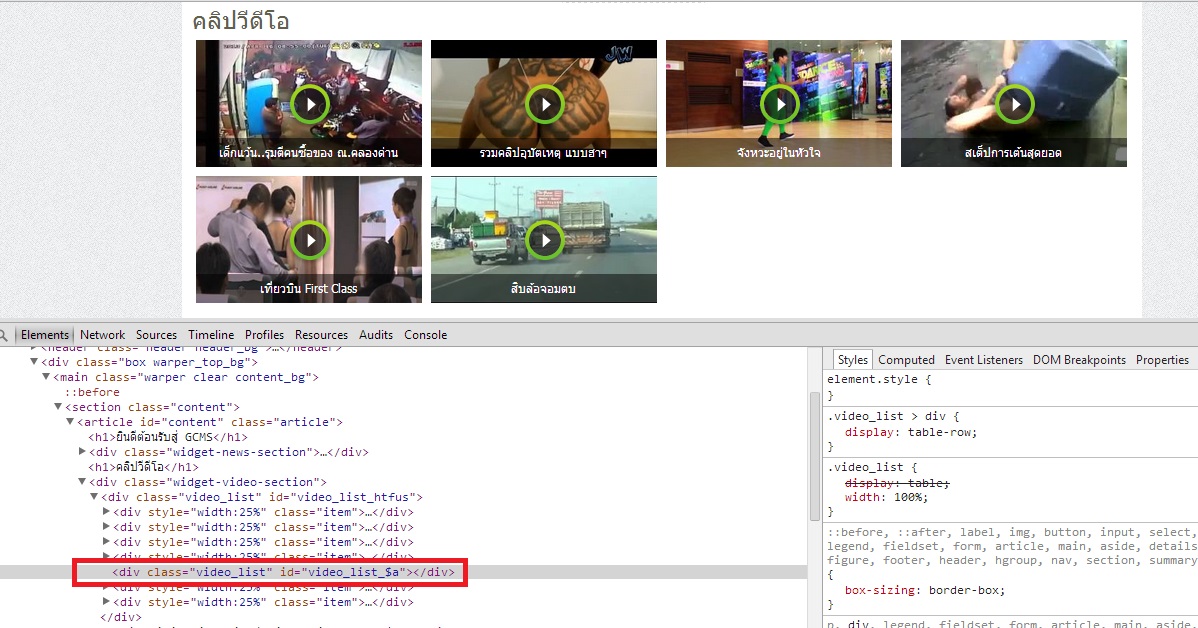1198x628 pixels.
Task: Expand the 'widget-news-section' div node
Action: pos(82,452)
